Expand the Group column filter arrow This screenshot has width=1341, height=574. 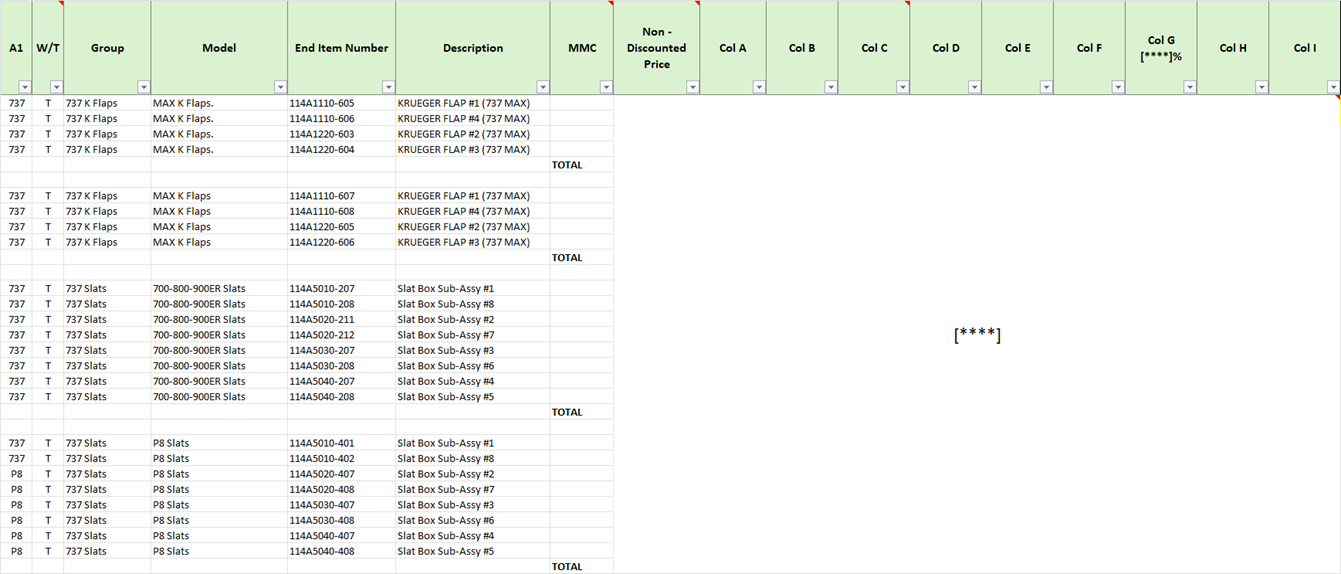pyautogui.click(x=143, y=87)
